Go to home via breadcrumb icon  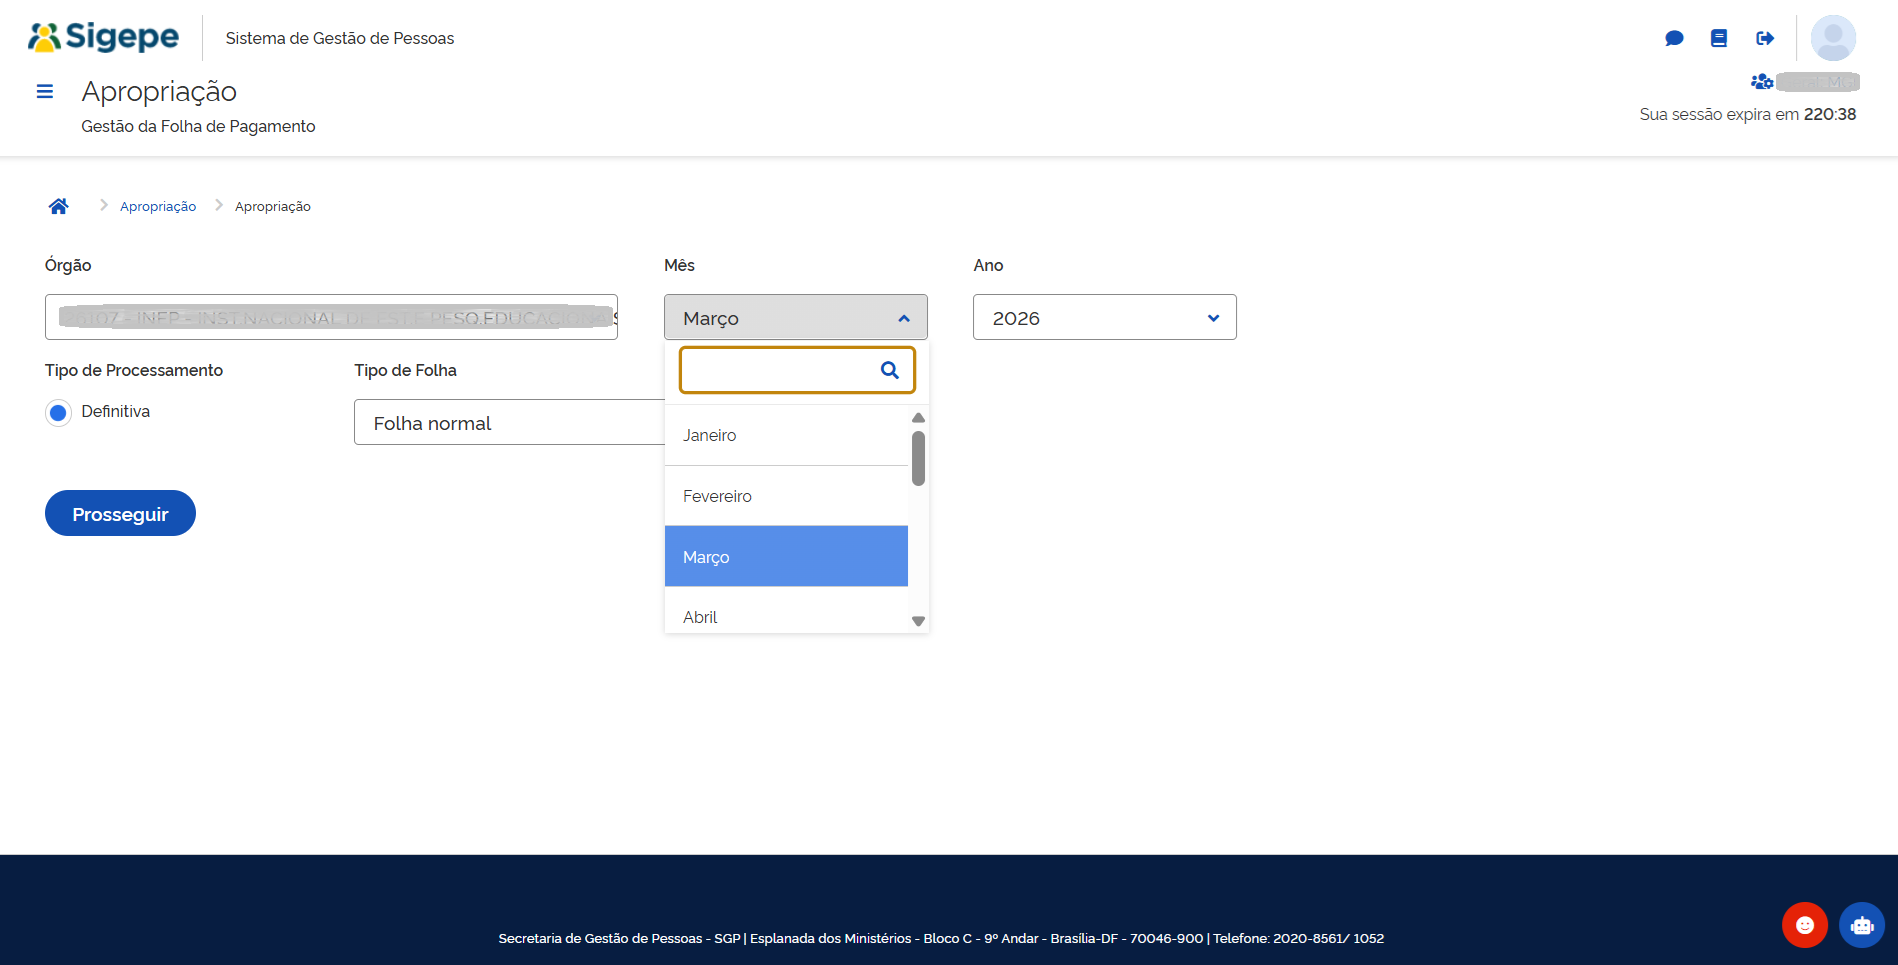click(x=59, y=206)
